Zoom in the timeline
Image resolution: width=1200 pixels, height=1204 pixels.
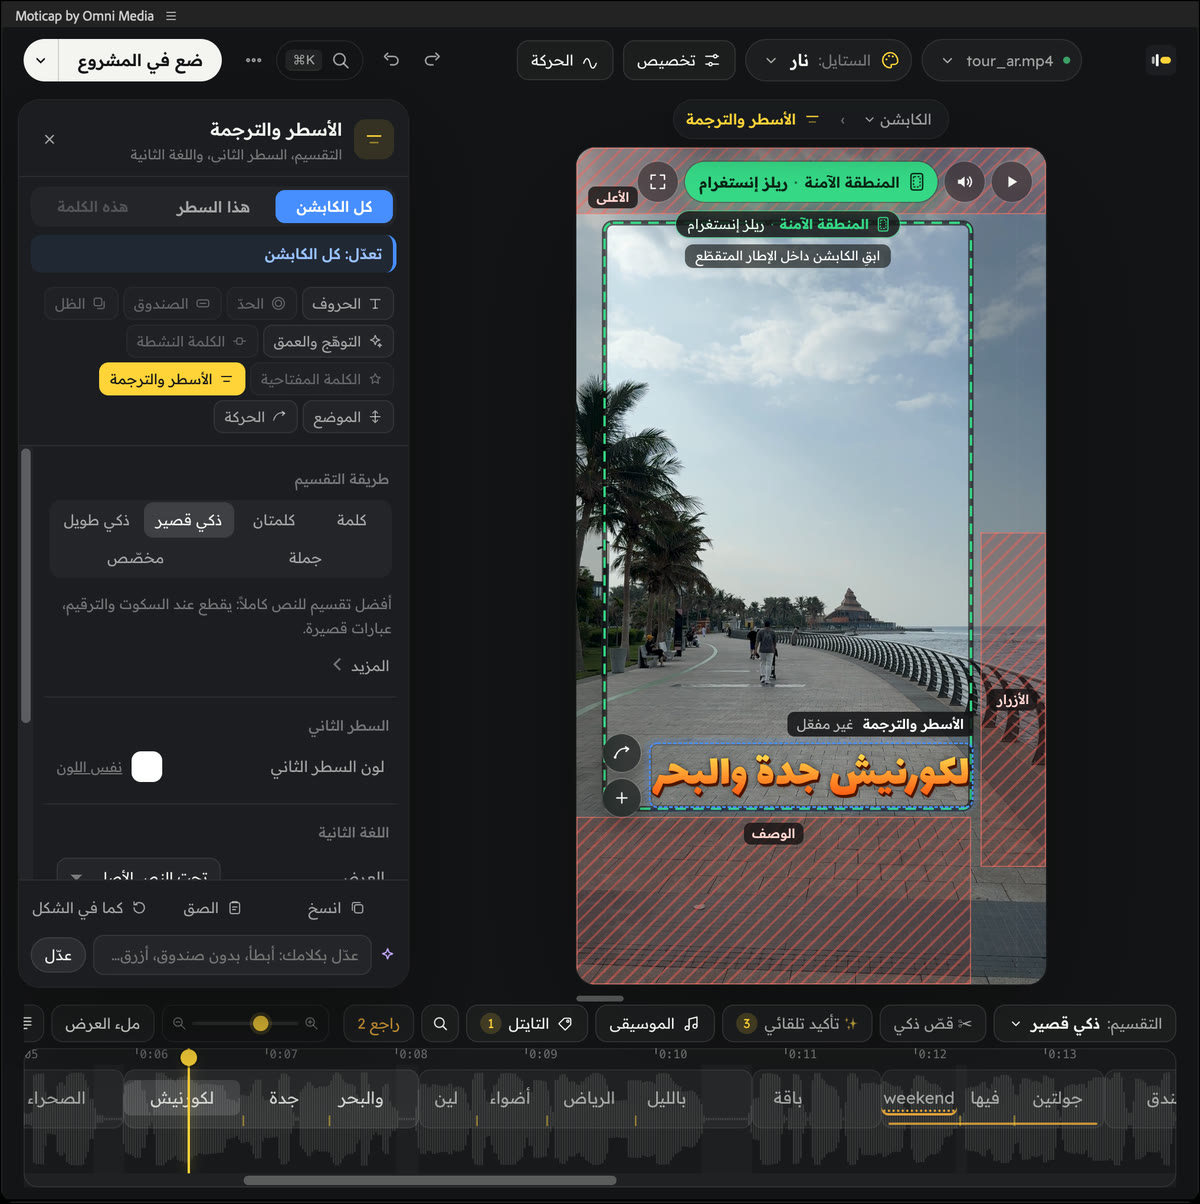pos(311,1023)
